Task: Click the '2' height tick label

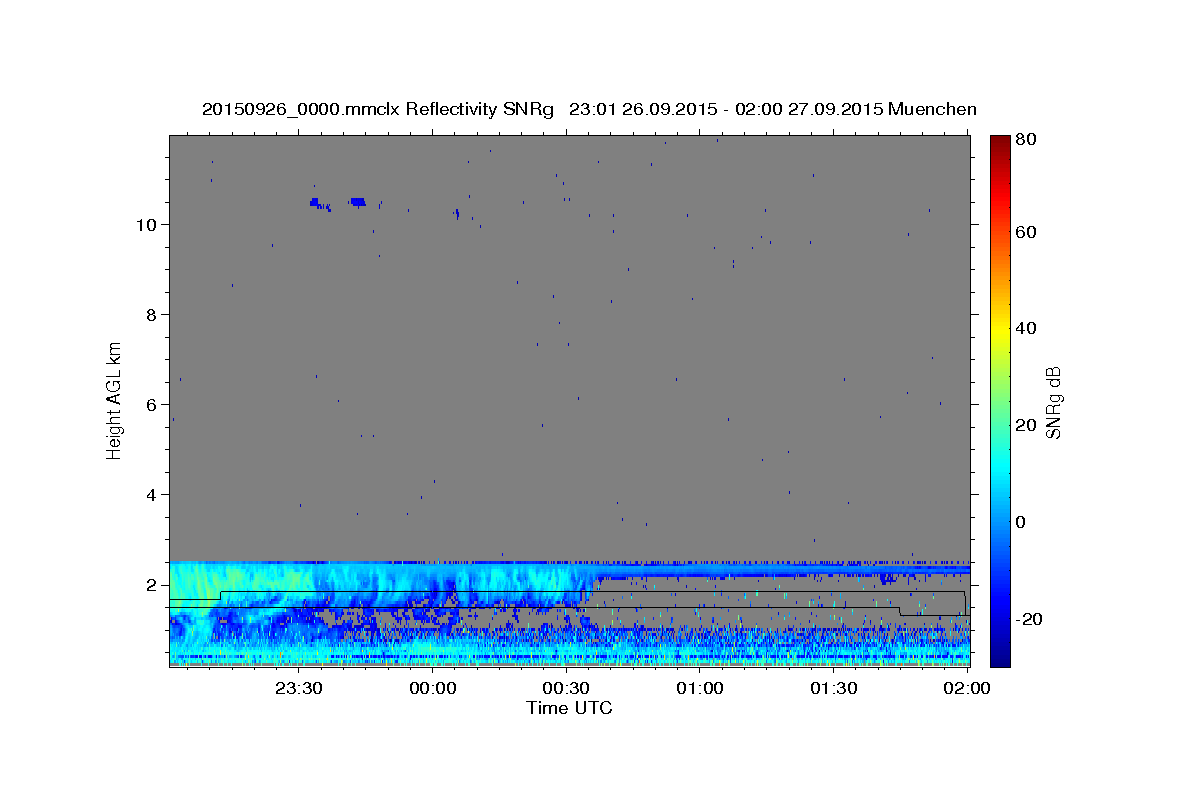Action: [x=152, y=585]
